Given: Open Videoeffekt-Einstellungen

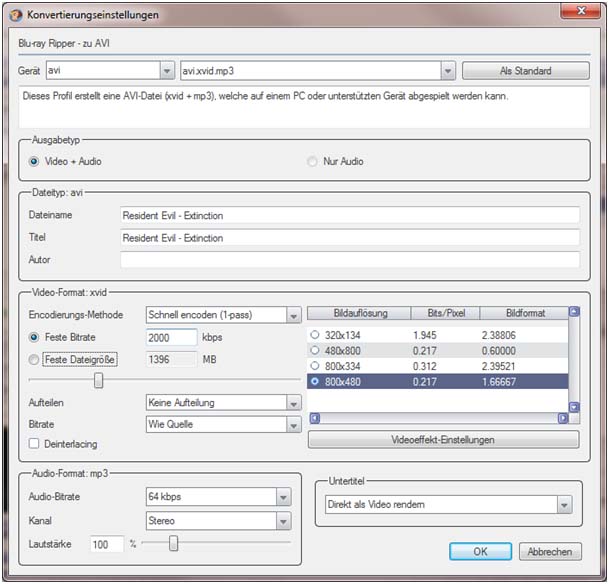Looking at the screenshot, I should [442, 440].
